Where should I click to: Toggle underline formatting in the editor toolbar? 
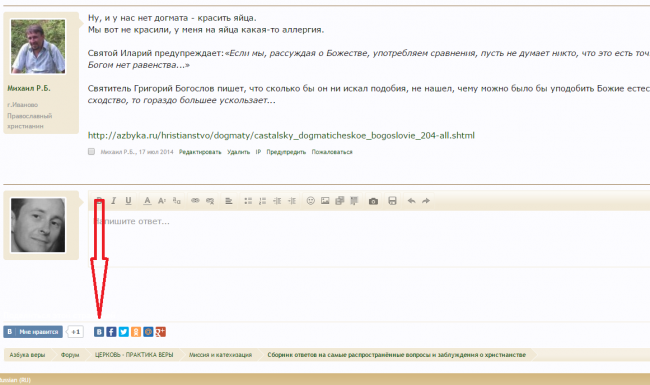coord(129,201)
